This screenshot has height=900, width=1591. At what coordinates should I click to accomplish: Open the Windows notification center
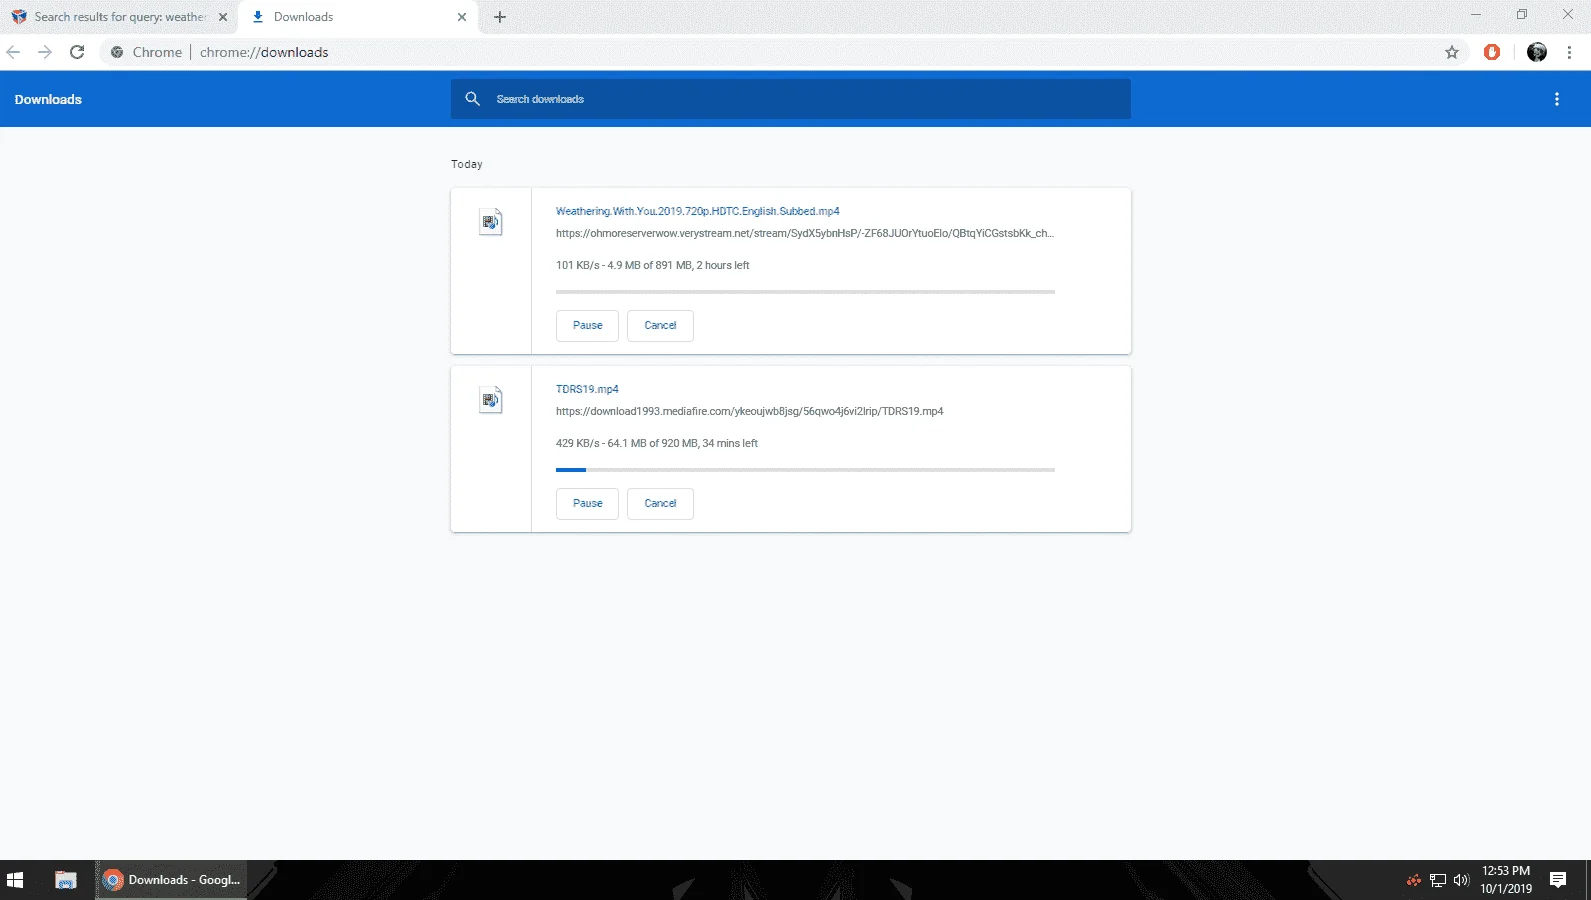click(1558, 880)
